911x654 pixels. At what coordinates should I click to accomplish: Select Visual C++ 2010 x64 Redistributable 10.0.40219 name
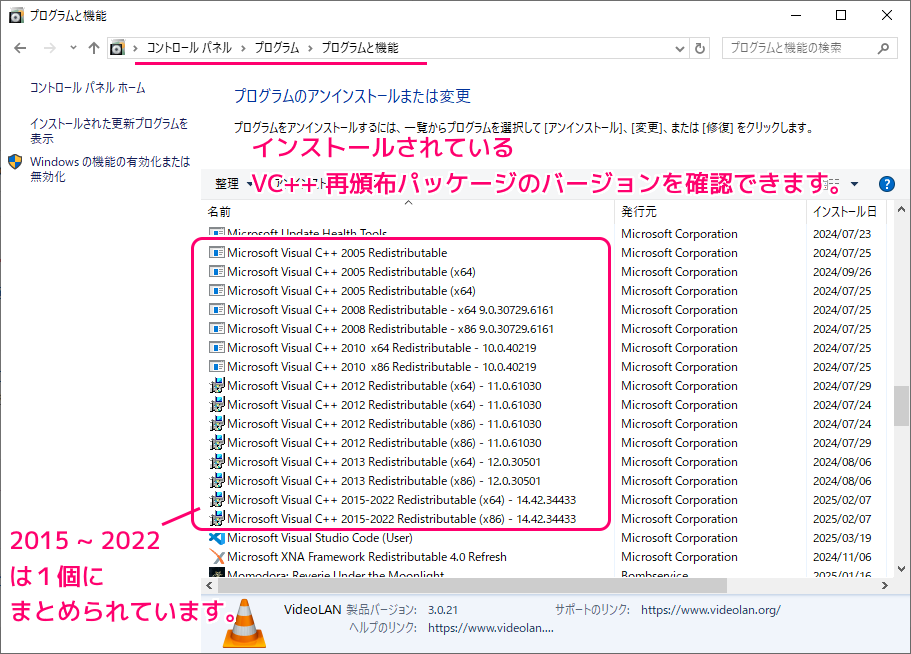point(382,348)
